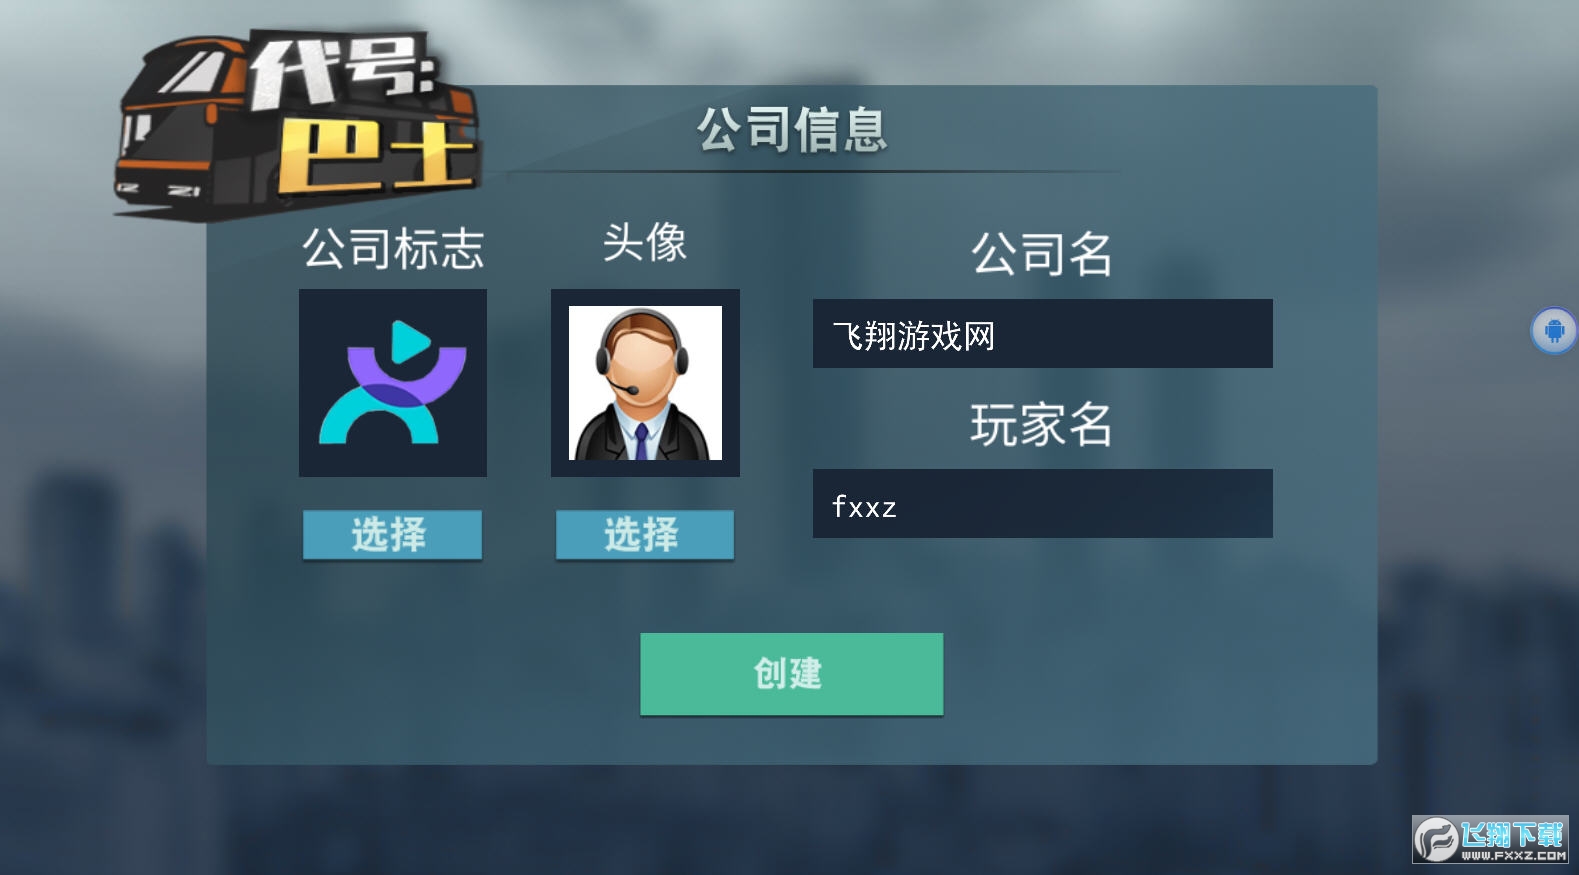This screenshot has width=1579, height=875.
Task: Click the headset agent avatar picture
Action: 645,383
